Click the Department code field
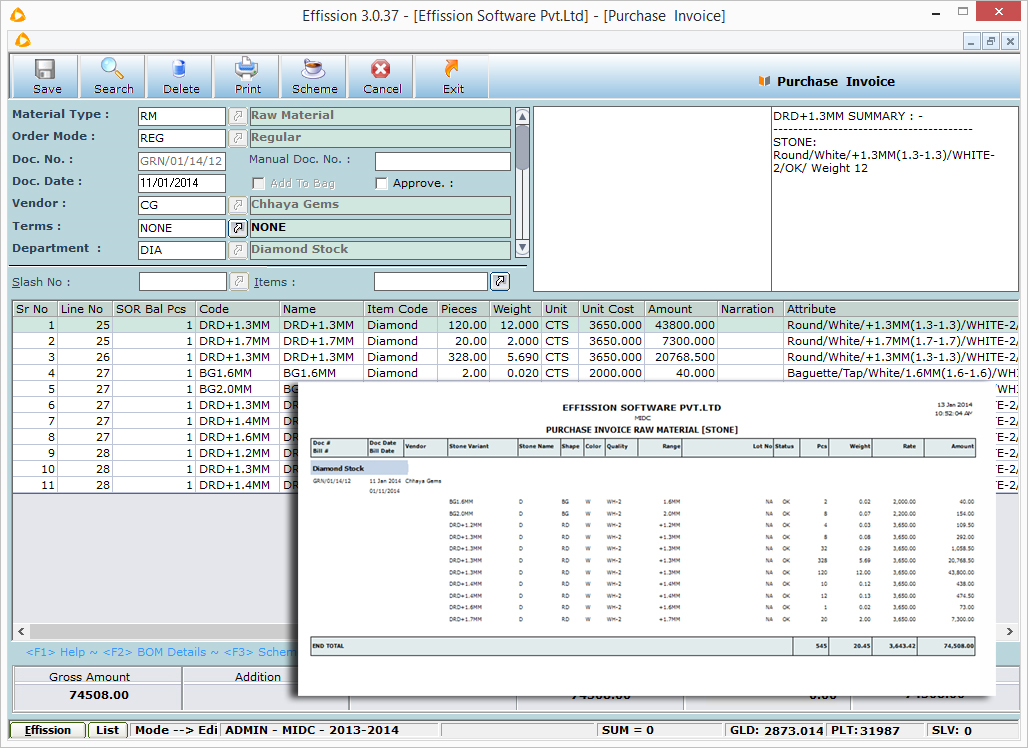1028x748 pixels. pos(182,250)
